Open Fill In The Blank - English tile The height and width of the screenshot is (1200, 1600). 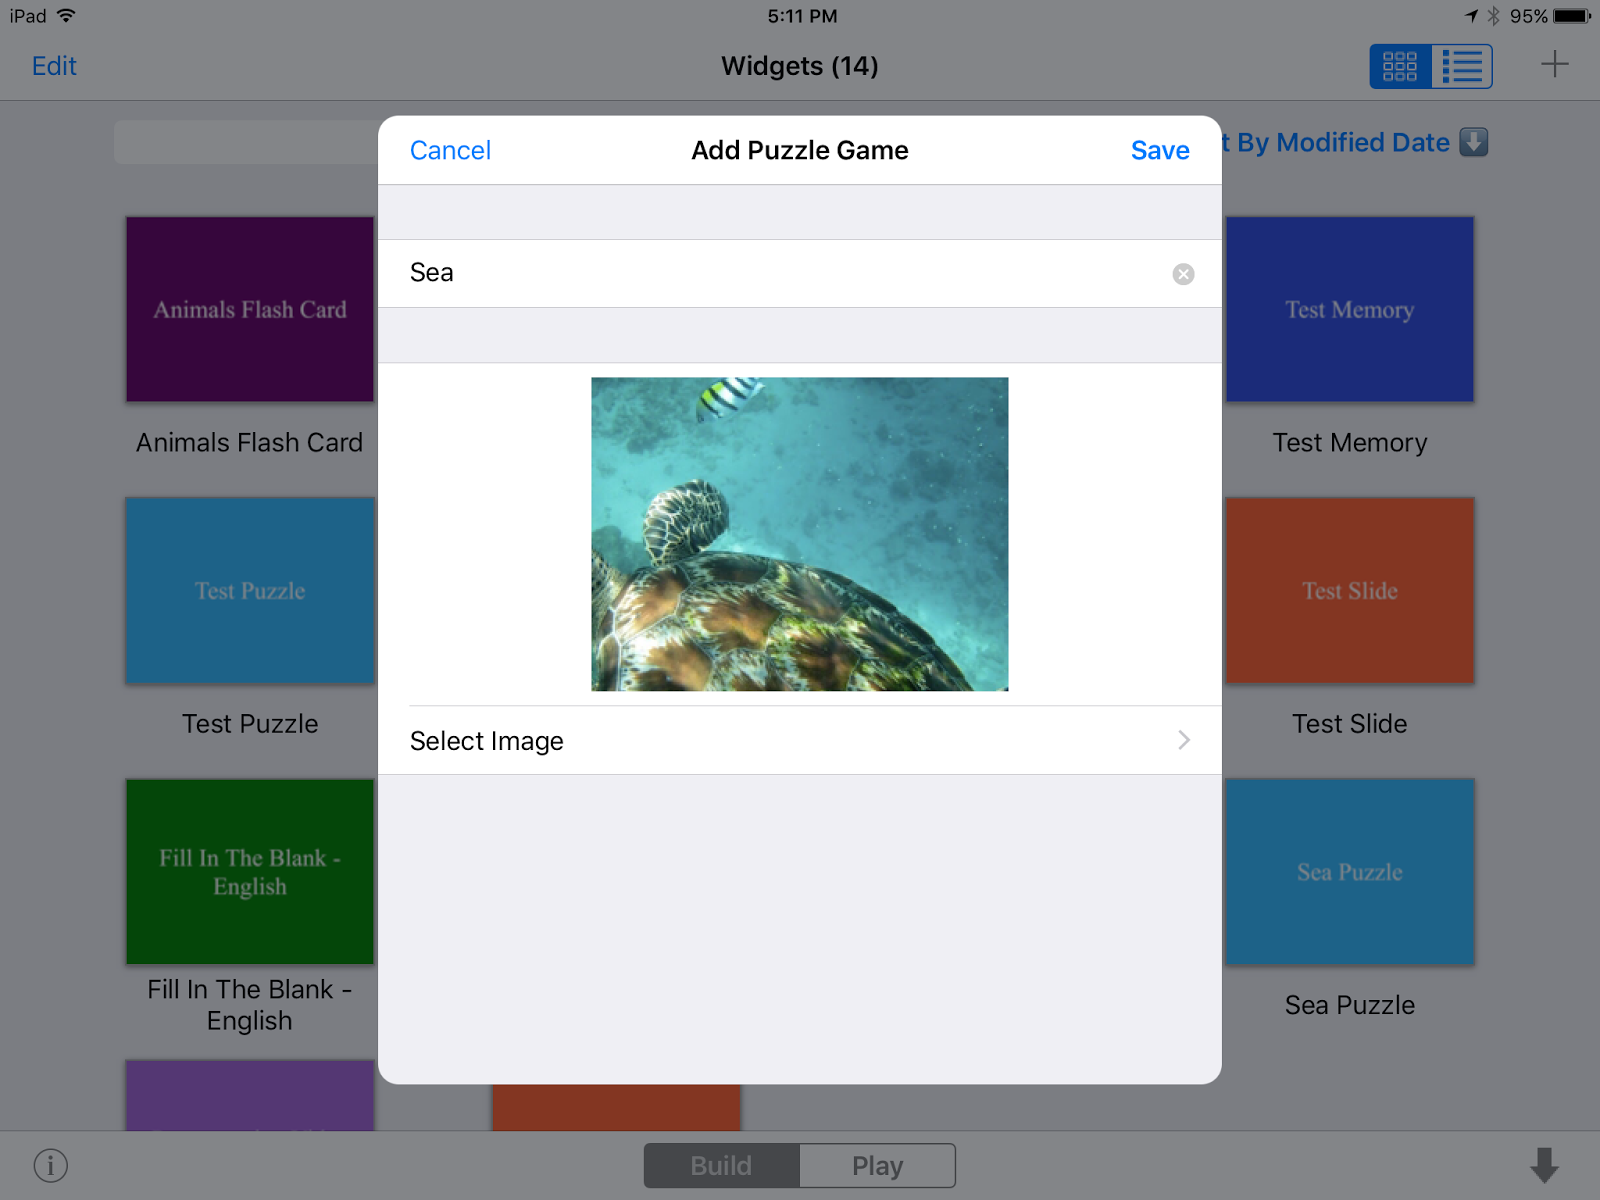click(x=250, y=872)
